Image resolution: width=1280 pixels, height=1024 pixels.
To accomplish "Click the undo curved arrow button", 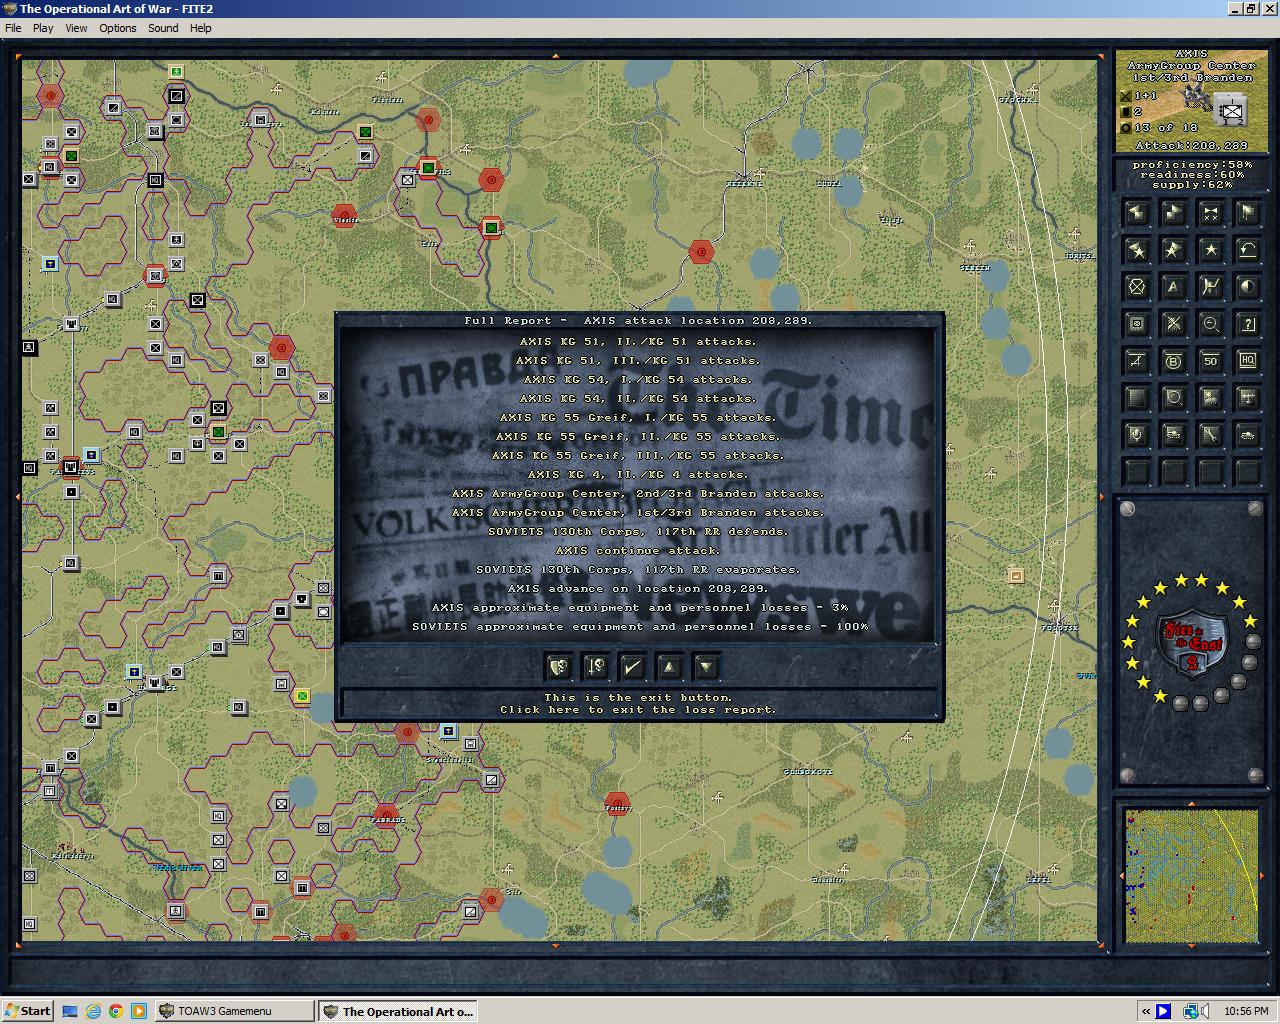I will 1248,249.
